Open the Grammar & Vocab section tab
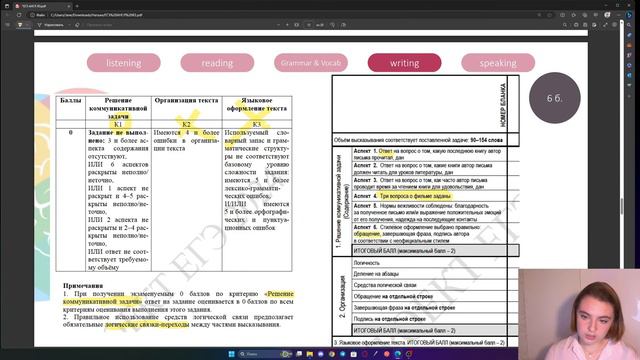This screenshot has width=640, height=360. 311,63
